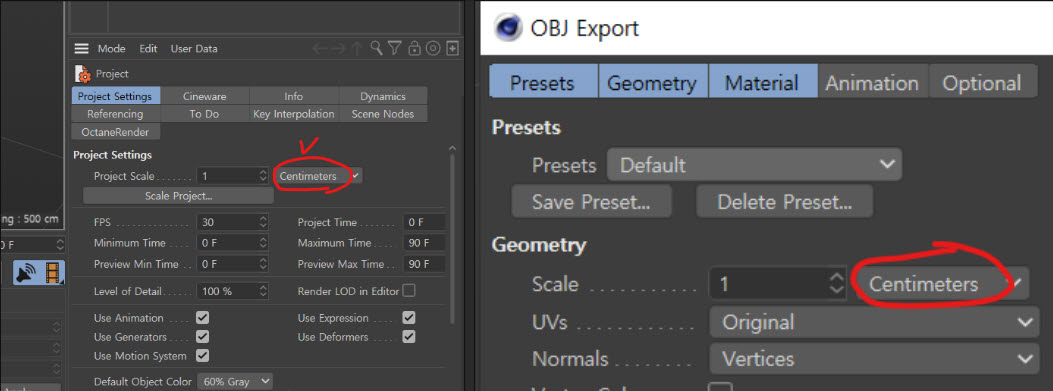Click the search magnifier icon
This screenshot has height=391, width=1053.
pyautogui.click(x=377, y=48)
